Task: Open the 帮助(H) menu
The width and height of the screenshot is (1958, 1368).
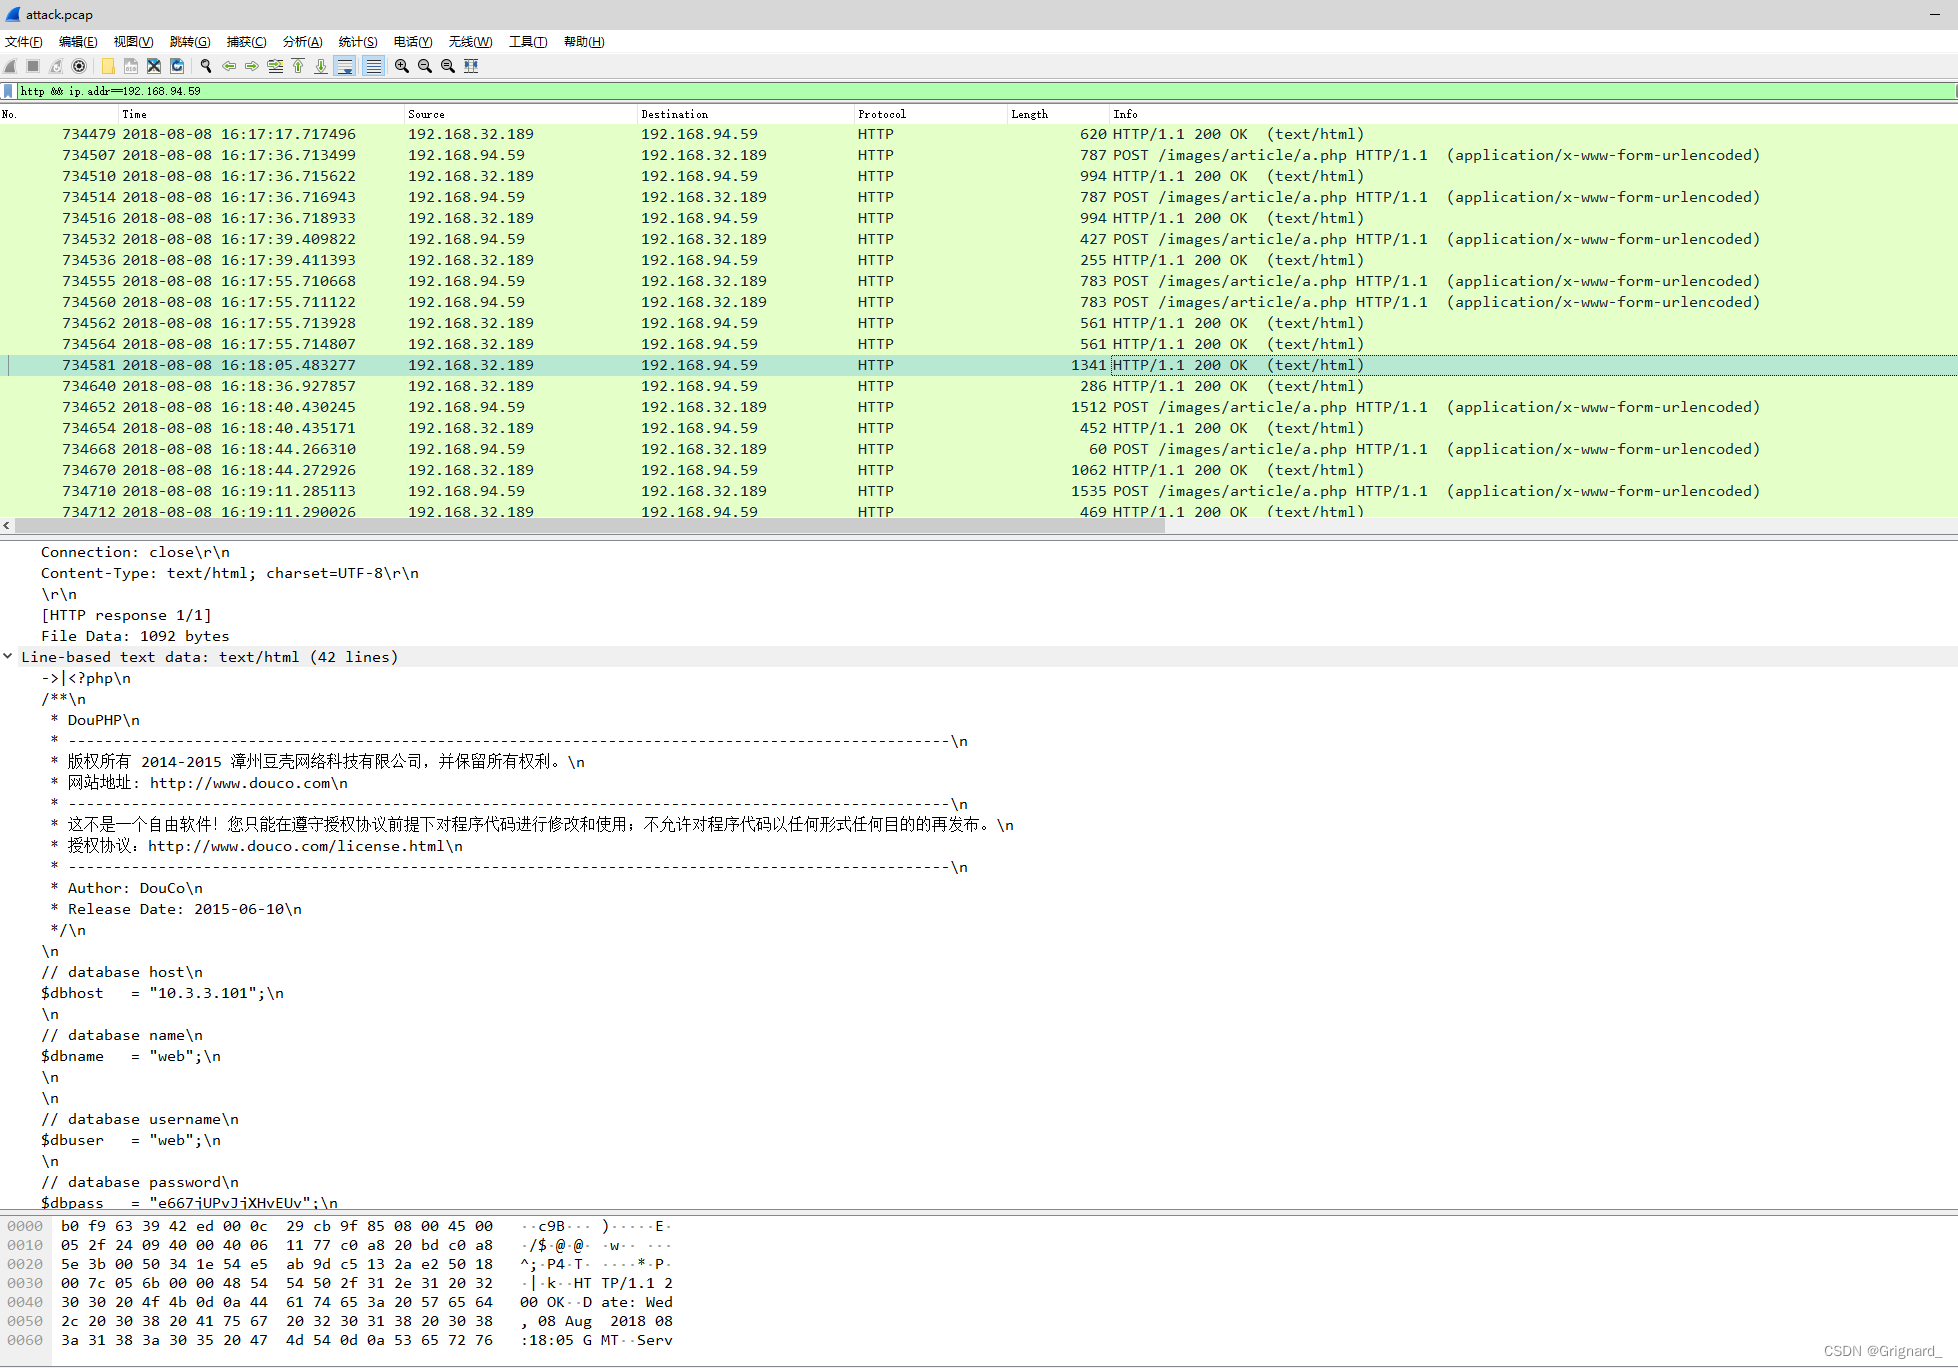Action: [584, 42]
